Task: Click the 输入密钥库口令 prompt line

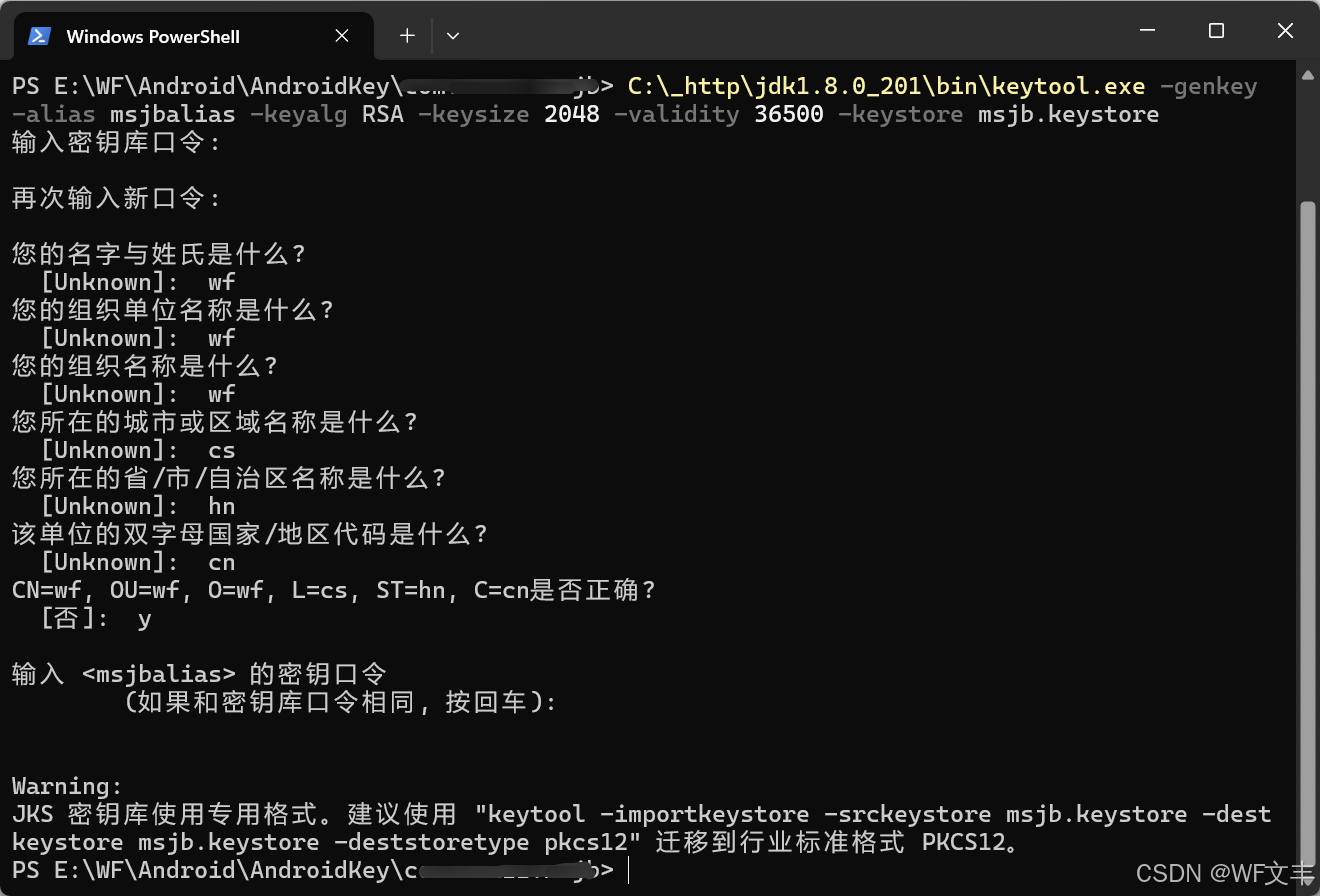Action: tap(116, 142)
